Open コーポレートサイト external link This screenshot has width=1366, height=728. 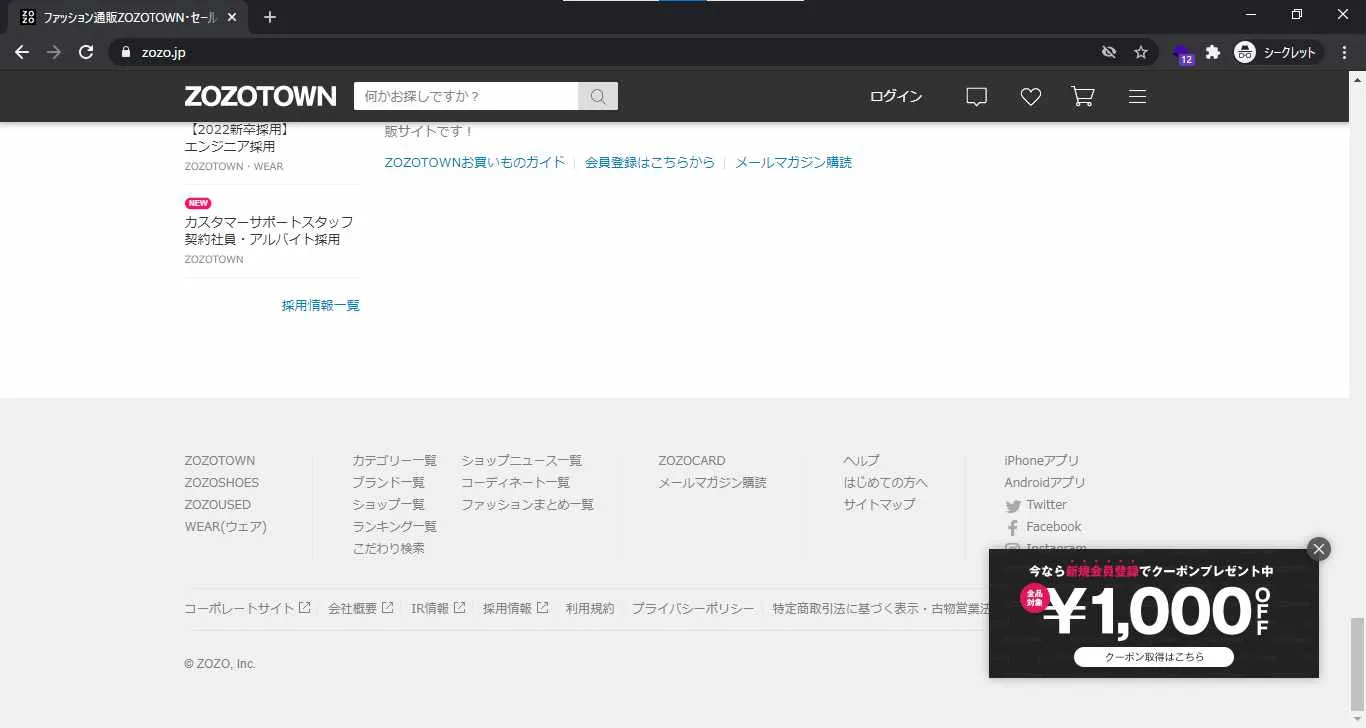[x=247, y=608]
